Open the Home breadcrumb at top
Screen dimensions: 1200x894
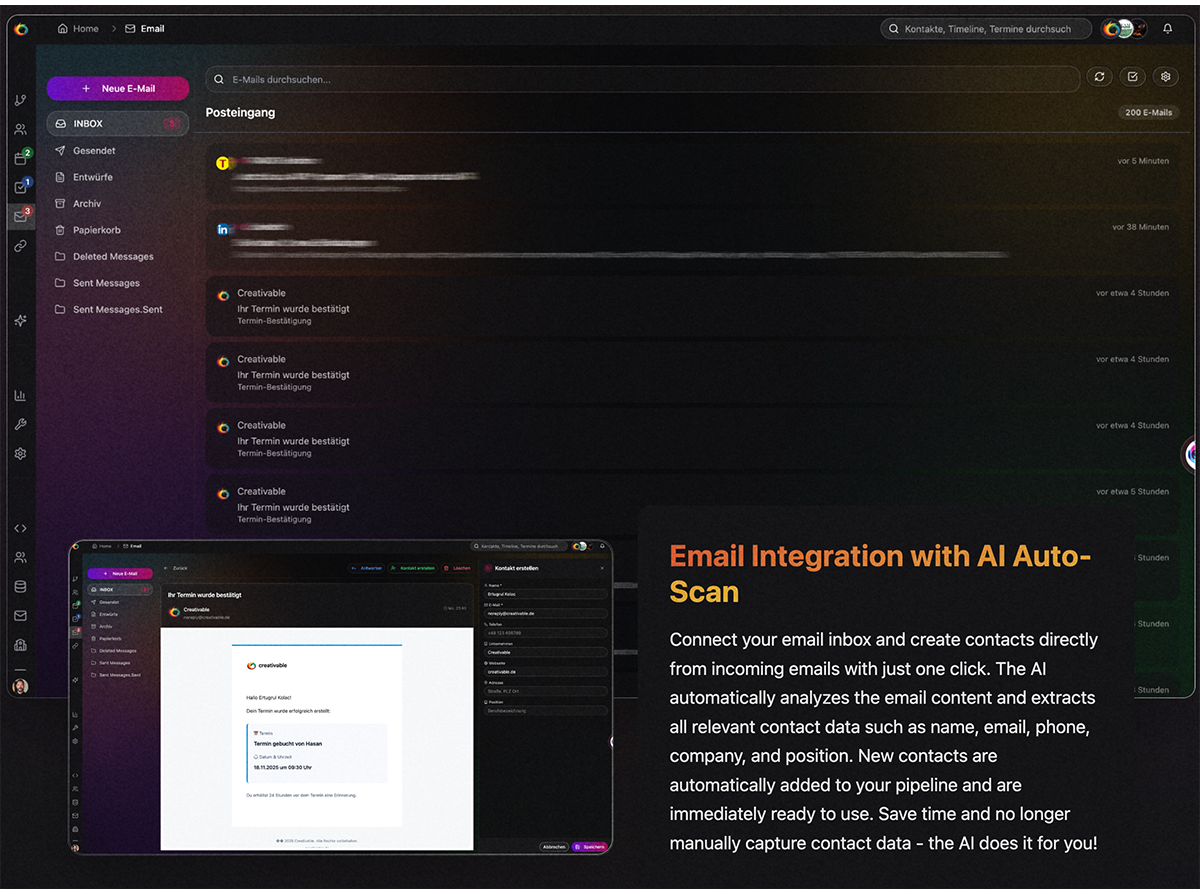(x=78, y=28)
